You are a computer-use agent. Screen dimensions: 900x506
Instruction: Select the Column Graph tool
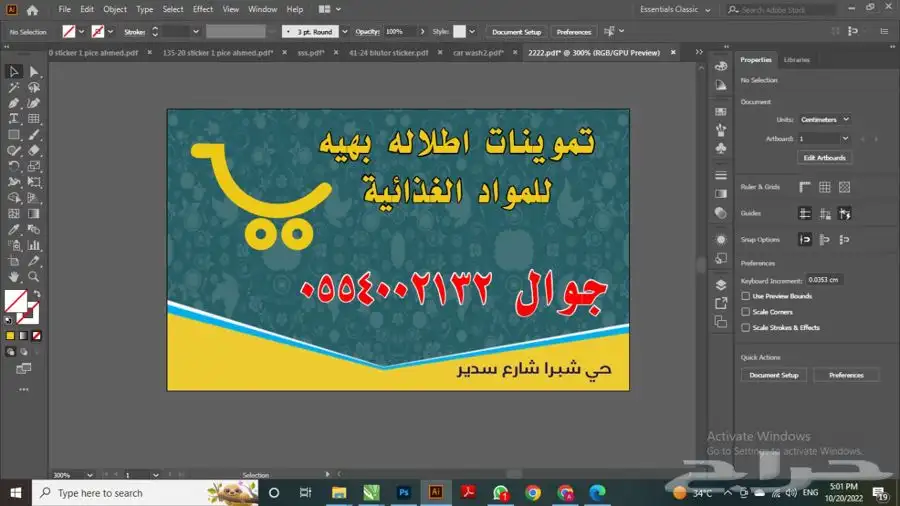click(34, 245)
